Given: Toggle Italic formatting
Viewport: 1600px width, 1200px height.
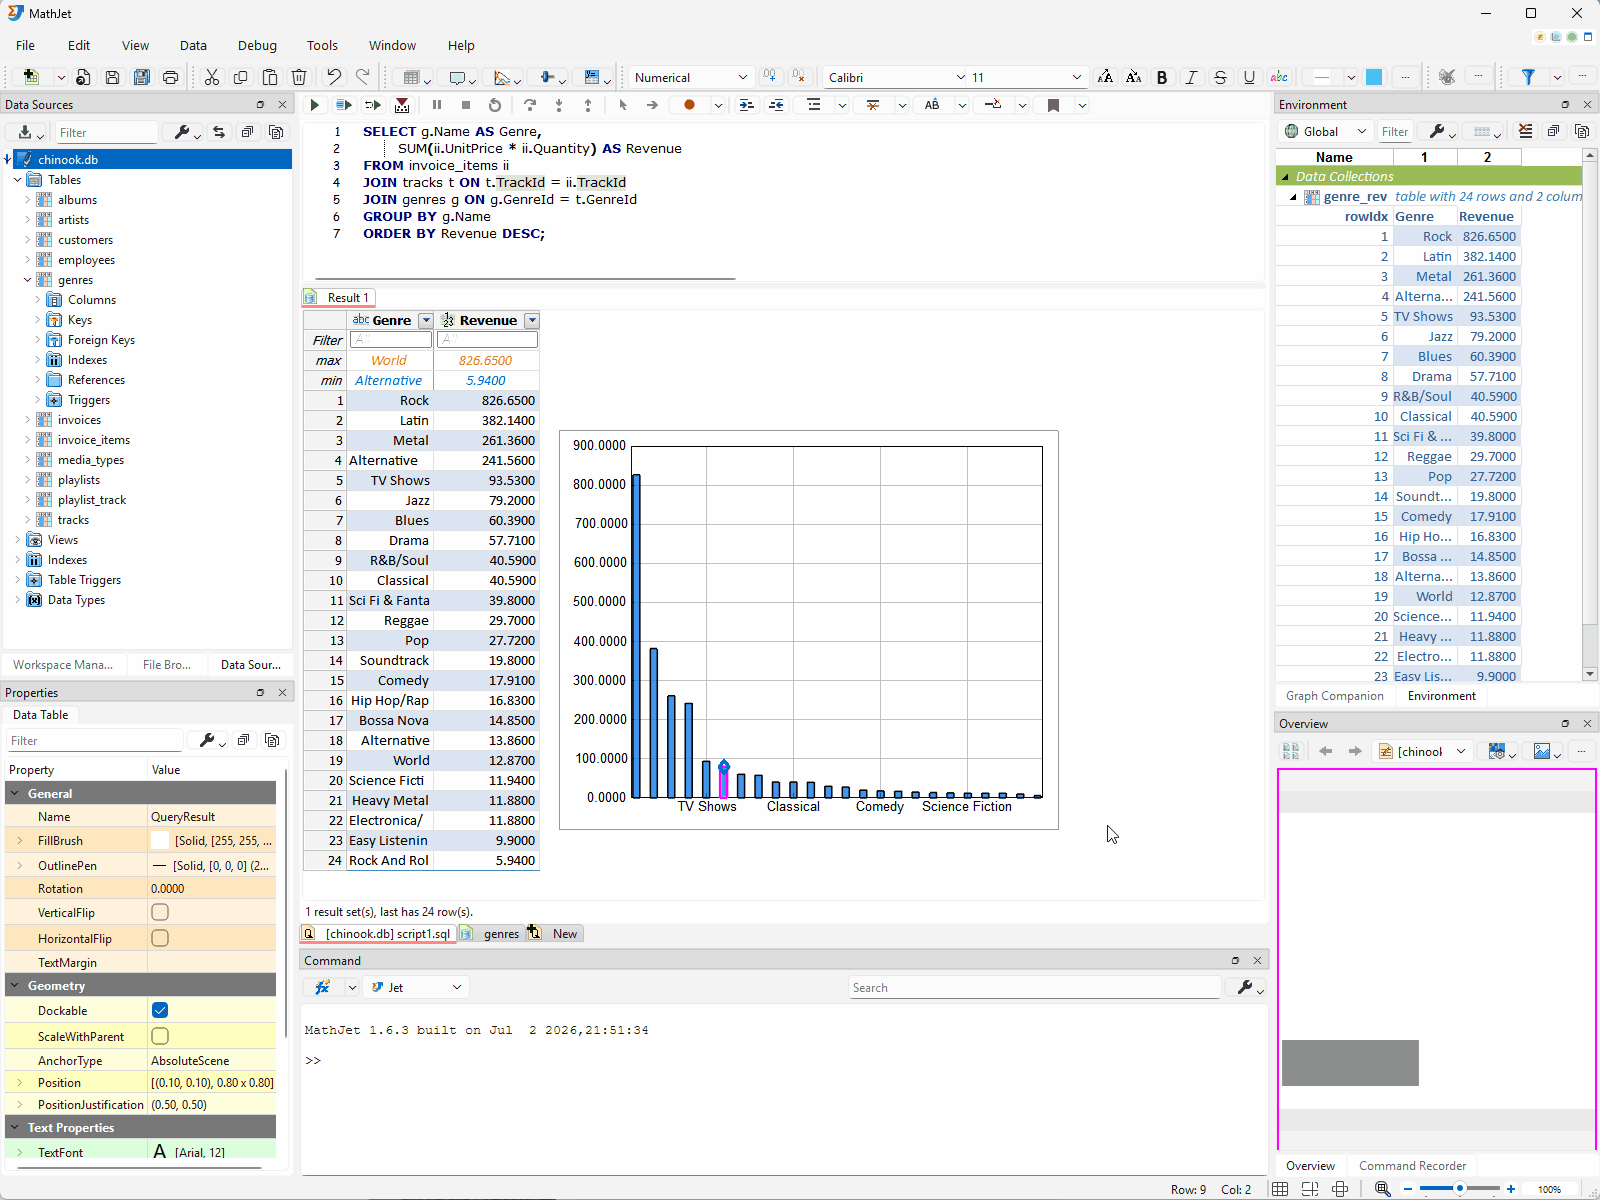Looking at the screenshot, I should (x=1191, y=77).
